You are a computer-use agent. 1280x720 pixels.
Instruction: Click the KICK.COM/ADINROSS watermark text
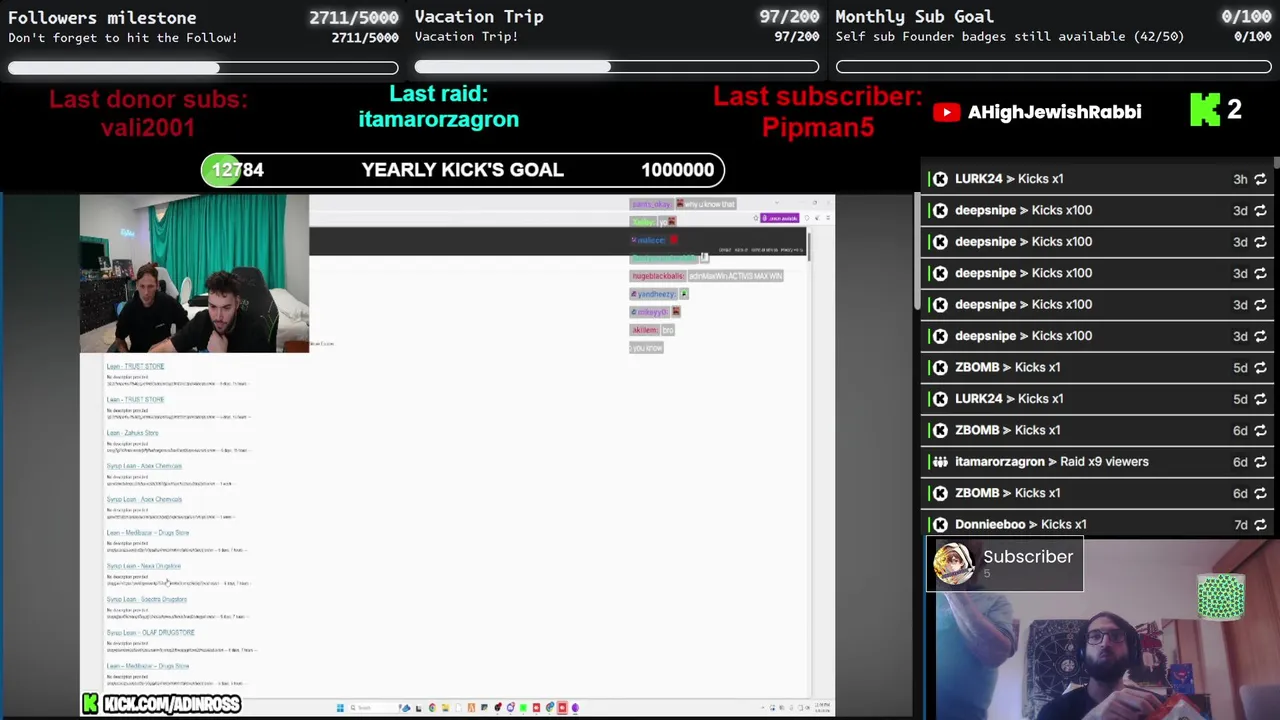click(171, 705)
